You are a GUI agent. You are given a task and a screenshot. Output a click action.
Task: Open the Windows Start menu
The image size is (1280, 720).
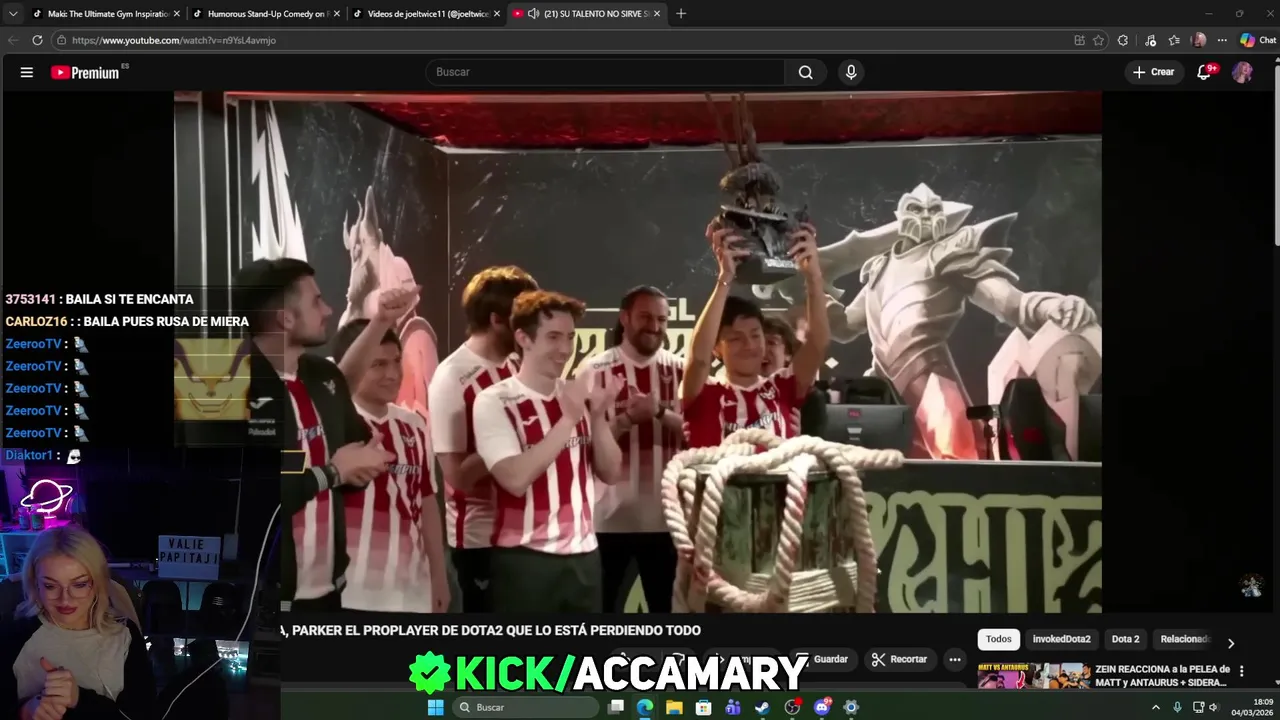pyautogui.click(x=435, y=707)
